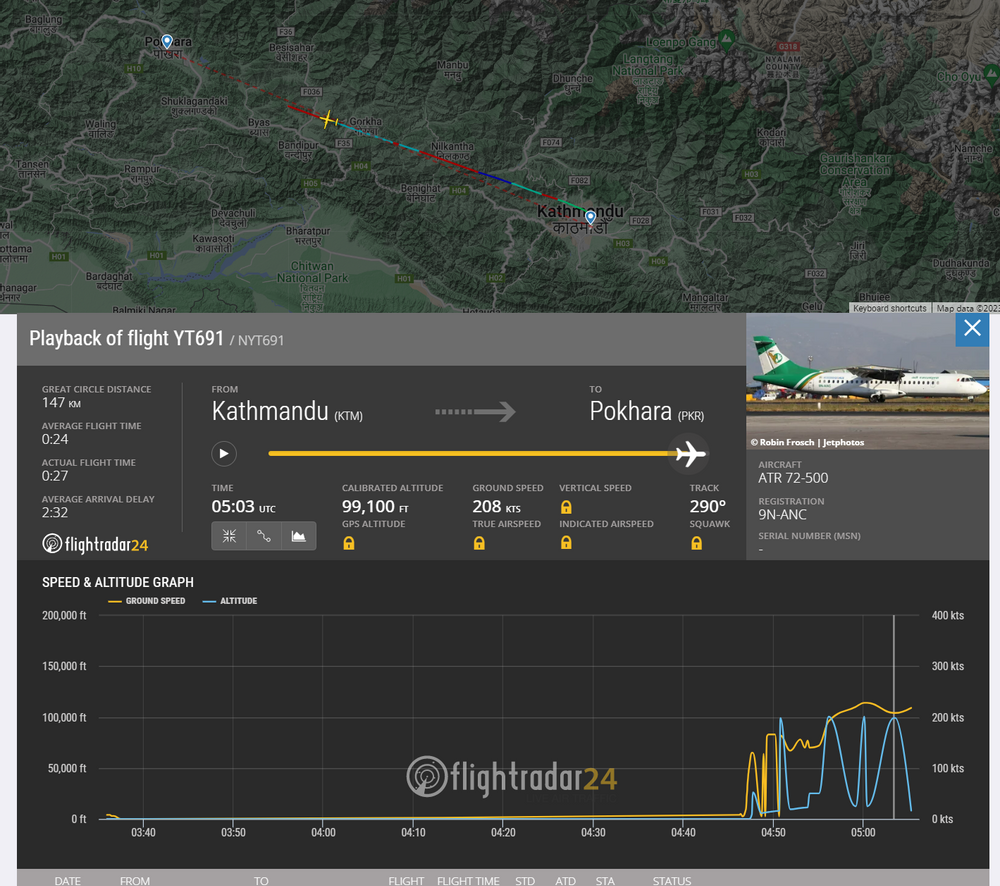Image resolution: width=1000 pixels, height=886 pixels.
Task: Click the actual flight time 0:27
Action: click(x=55, y=476)
